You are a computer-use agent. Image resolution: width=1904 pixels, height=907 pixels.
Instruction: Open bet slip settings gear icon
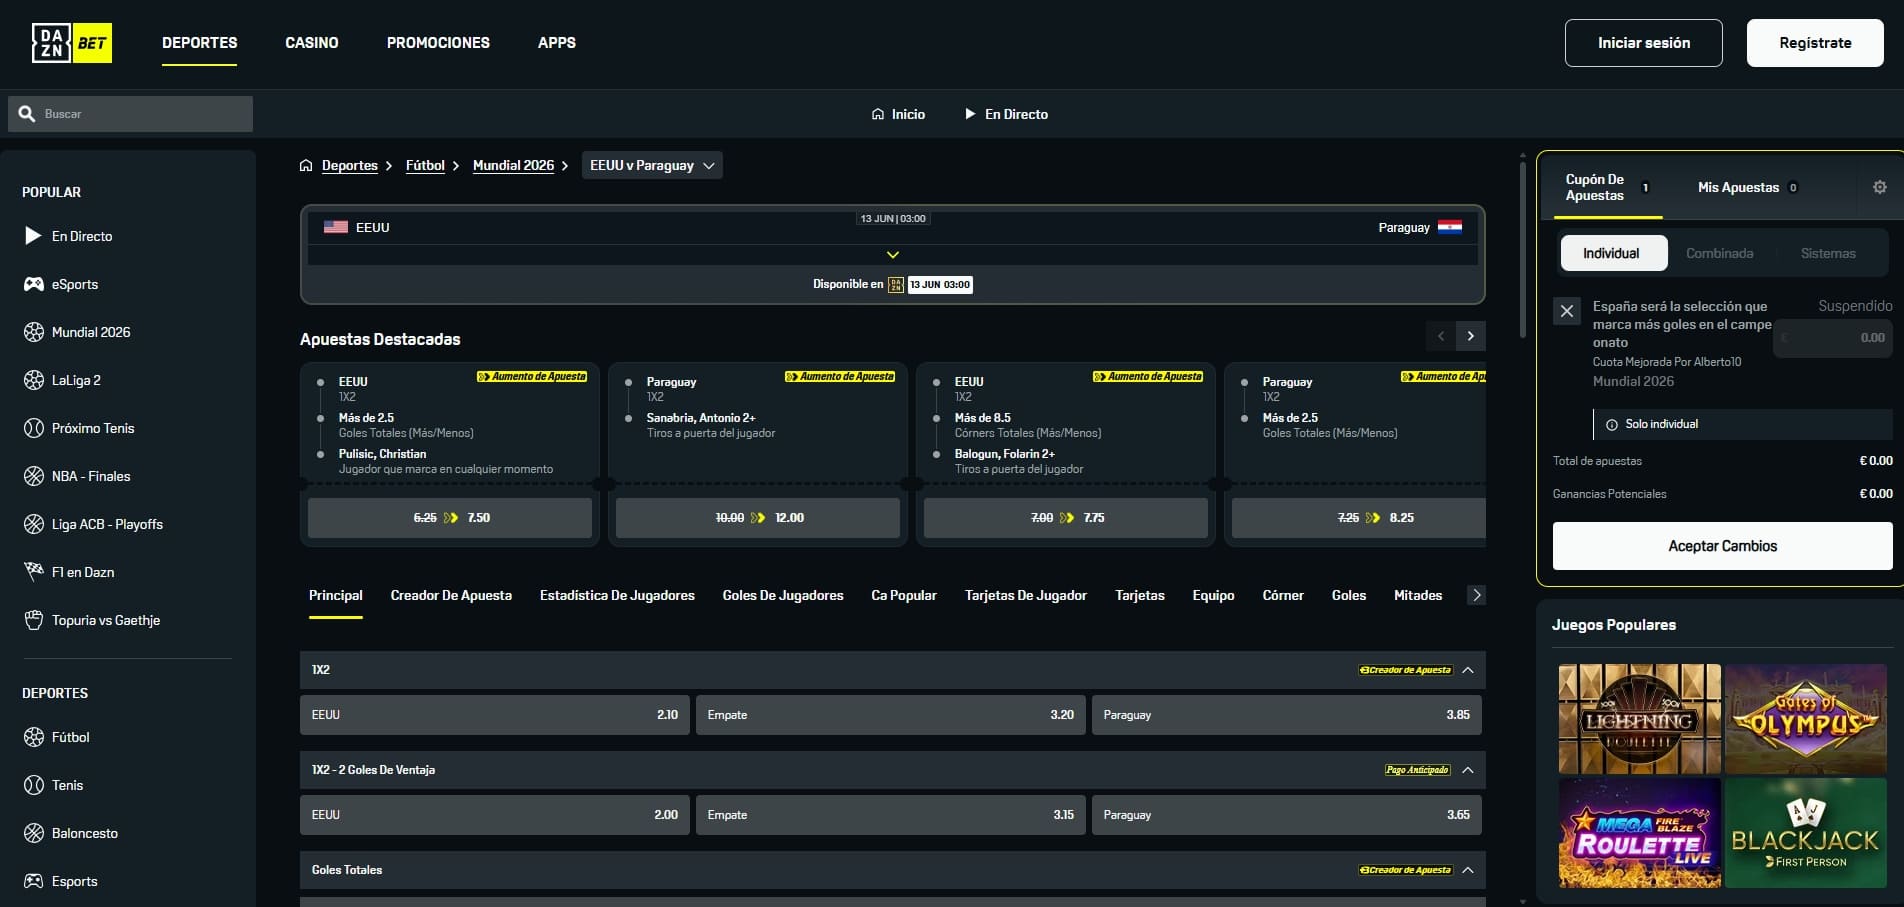[1880, 187]
